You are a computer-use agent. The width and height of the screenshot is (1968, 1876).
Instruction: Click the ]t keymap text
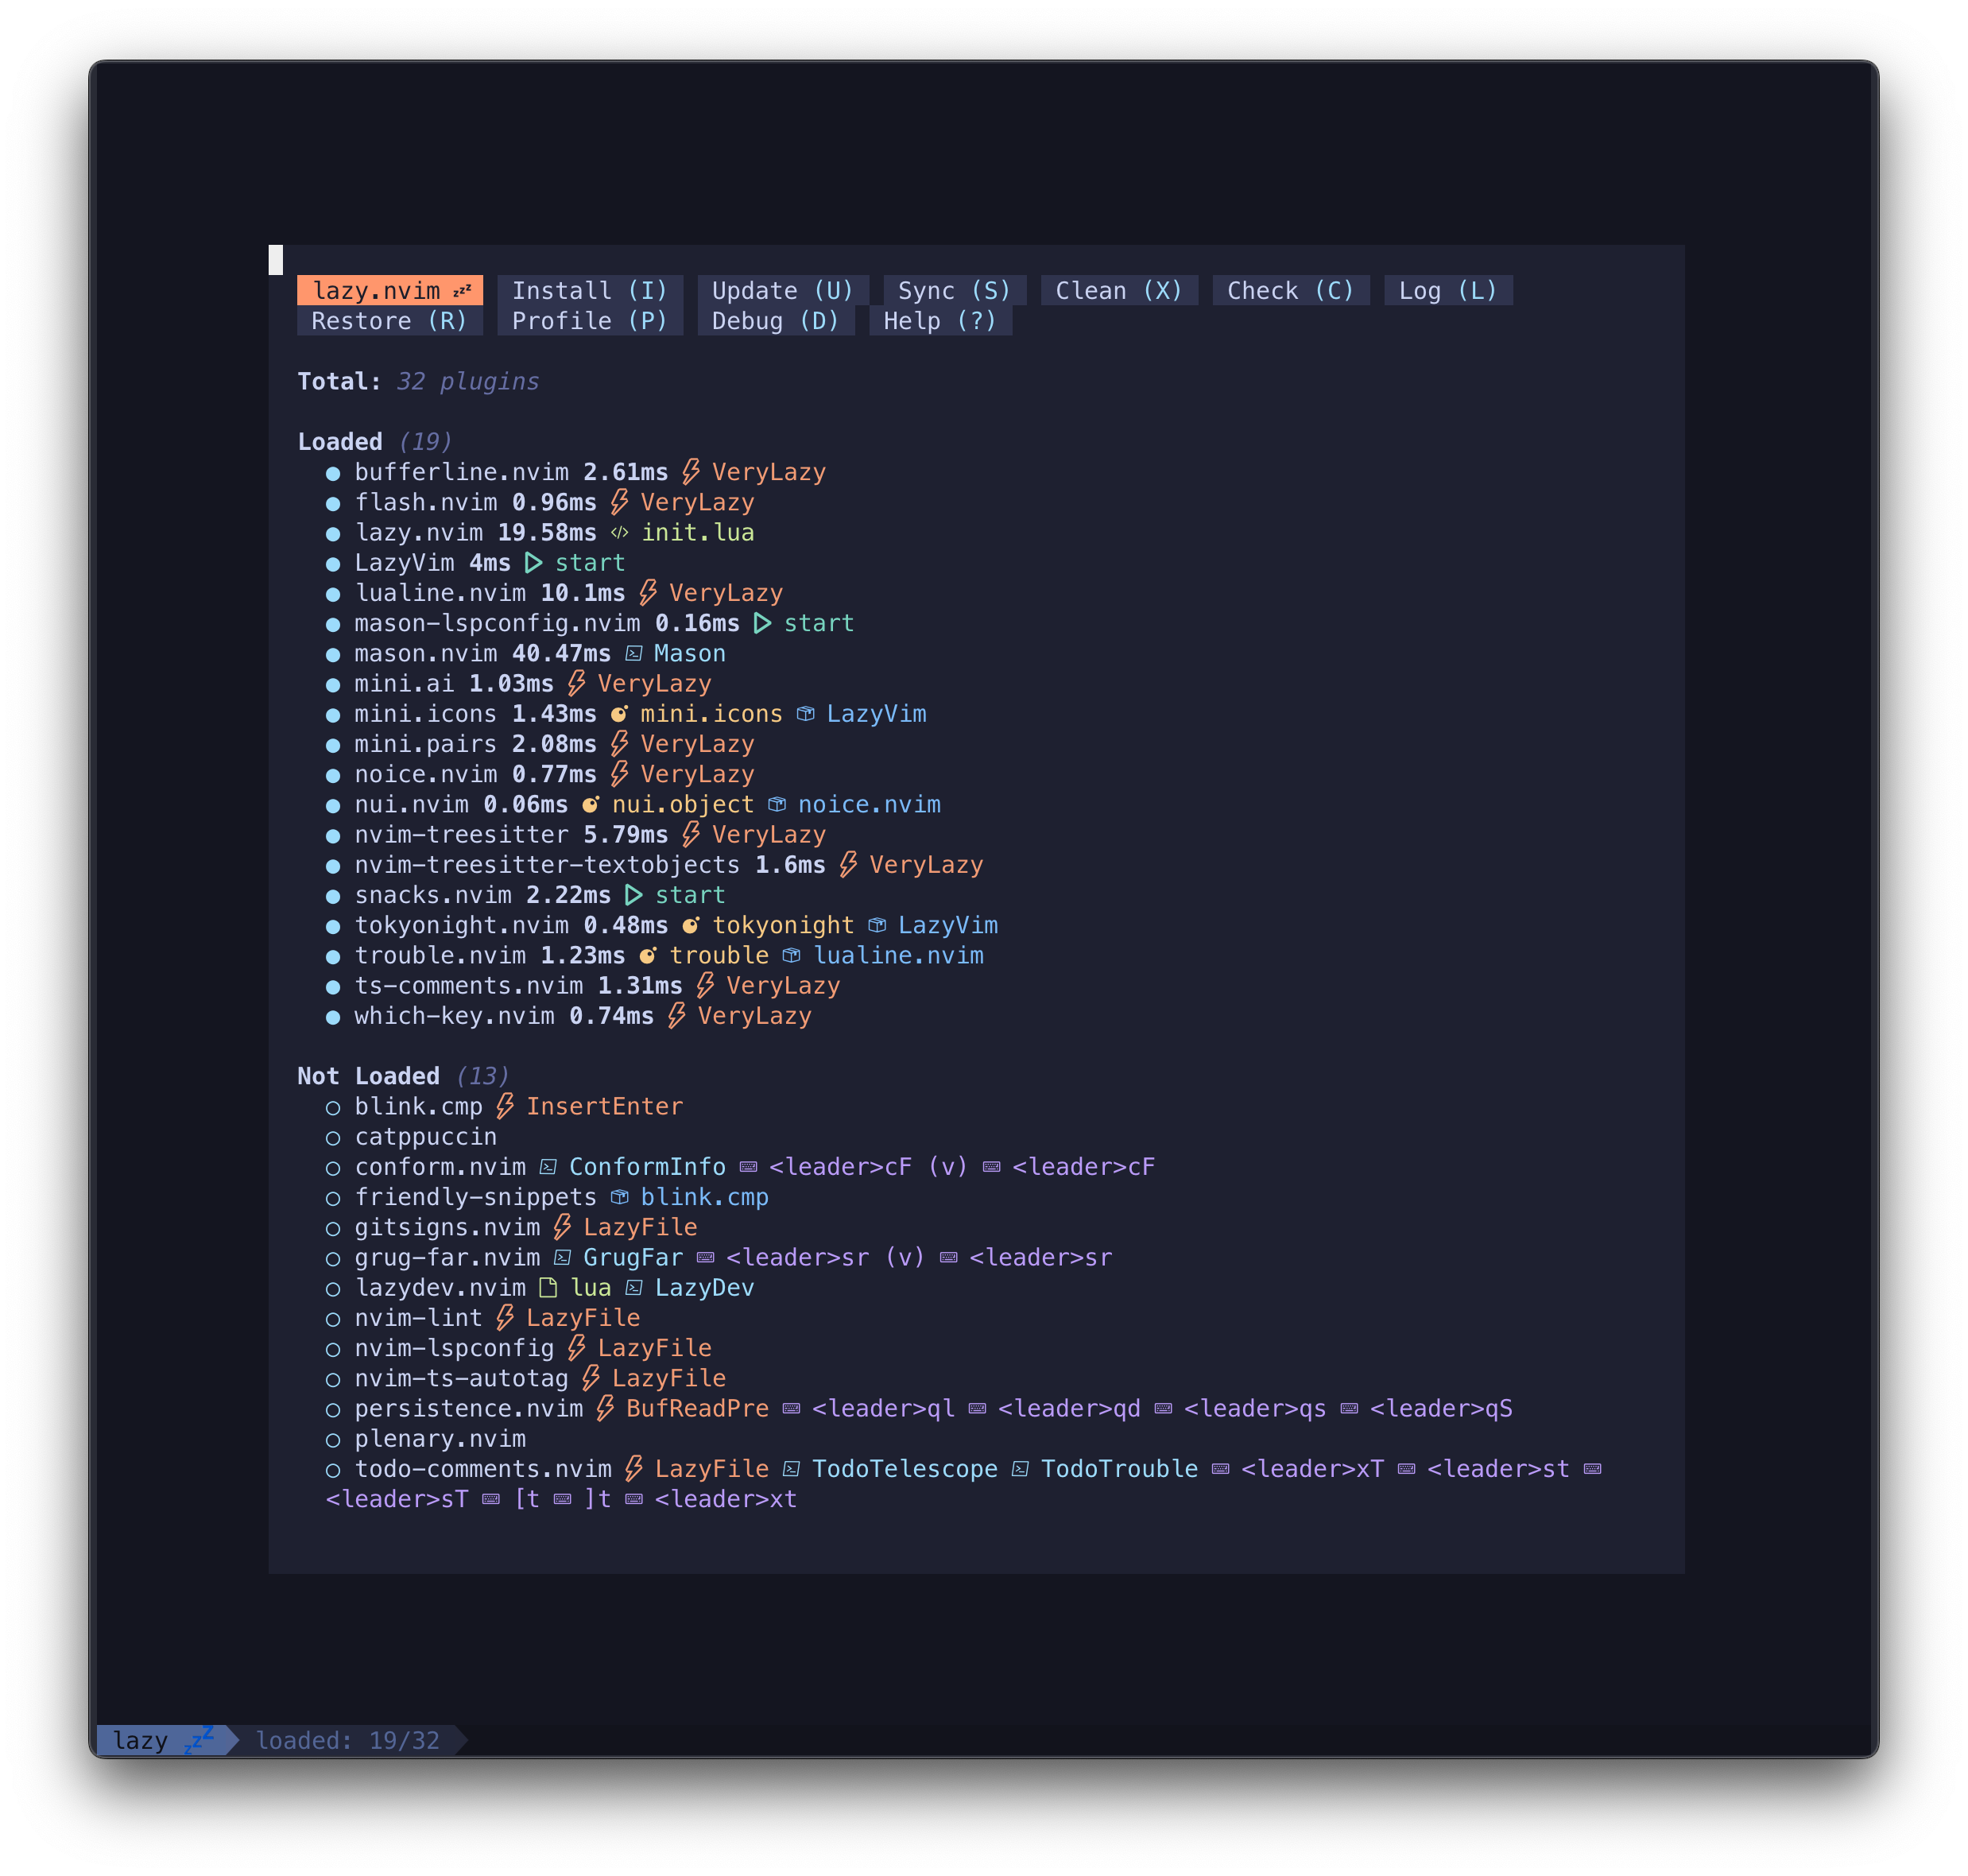pyautogui.click(x=598, y=1500)
